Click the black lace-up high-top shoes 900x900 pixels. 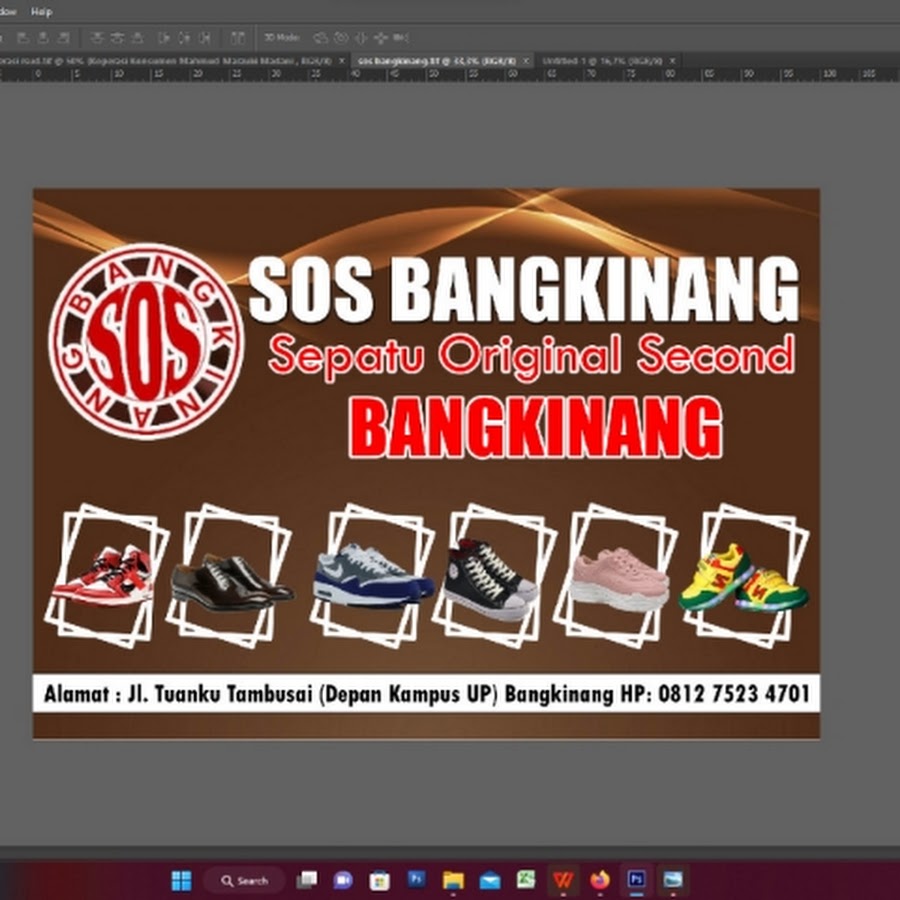pos(491,579)
